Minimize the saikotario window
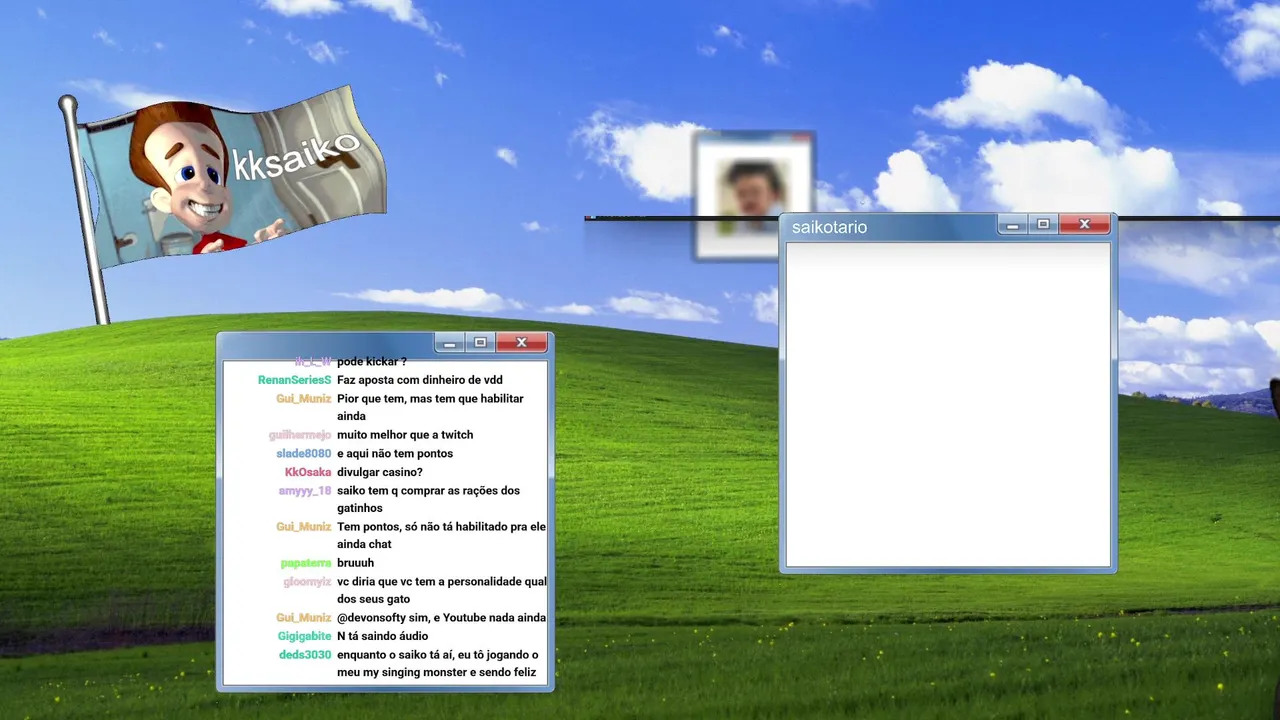 pyautogui.click(x=1013, y=225)
